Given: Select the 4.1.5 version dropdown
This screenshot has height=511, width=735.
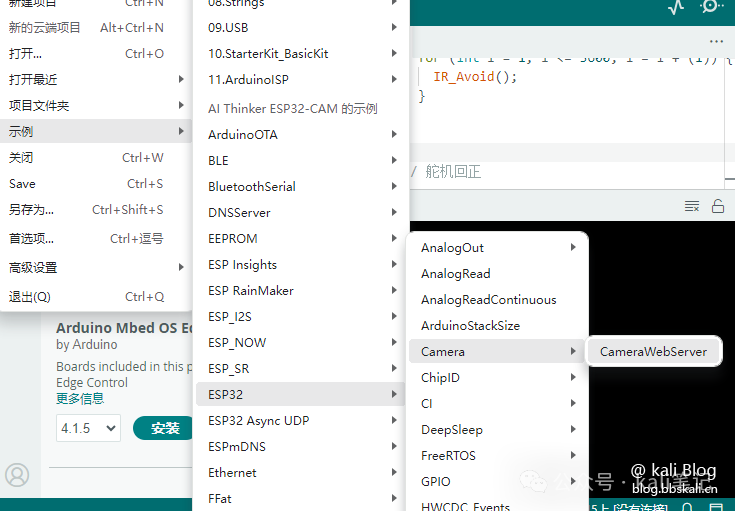Looking at the screenshot, I should click(88, 428).
